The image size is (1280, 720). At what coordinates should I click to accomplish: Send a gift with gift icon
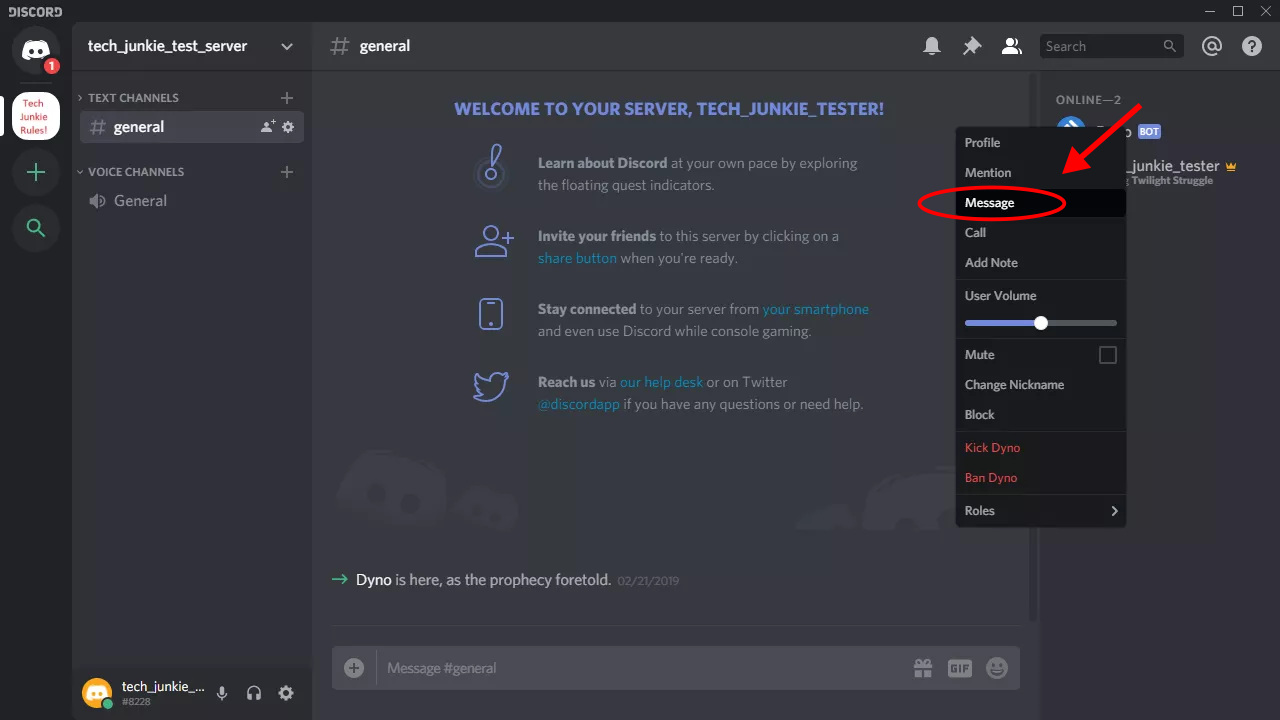(923, 668)
